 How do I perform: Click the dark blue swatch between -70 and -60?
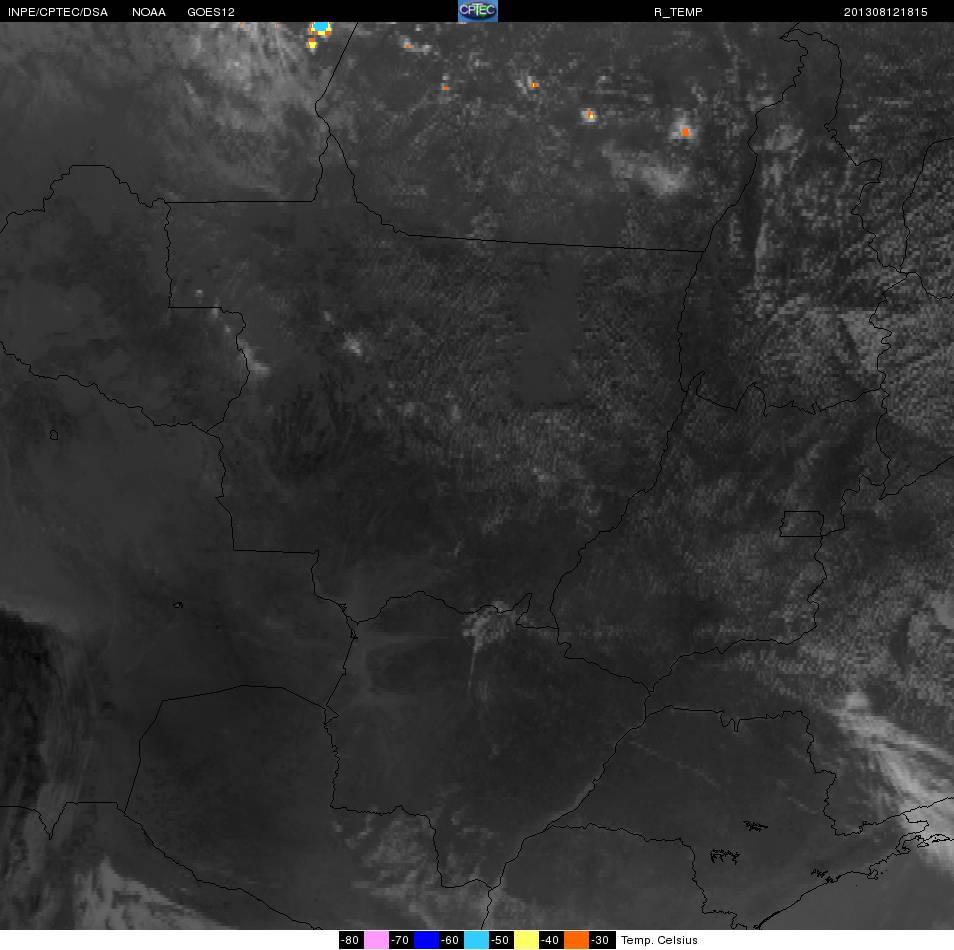tap(426, 940)
